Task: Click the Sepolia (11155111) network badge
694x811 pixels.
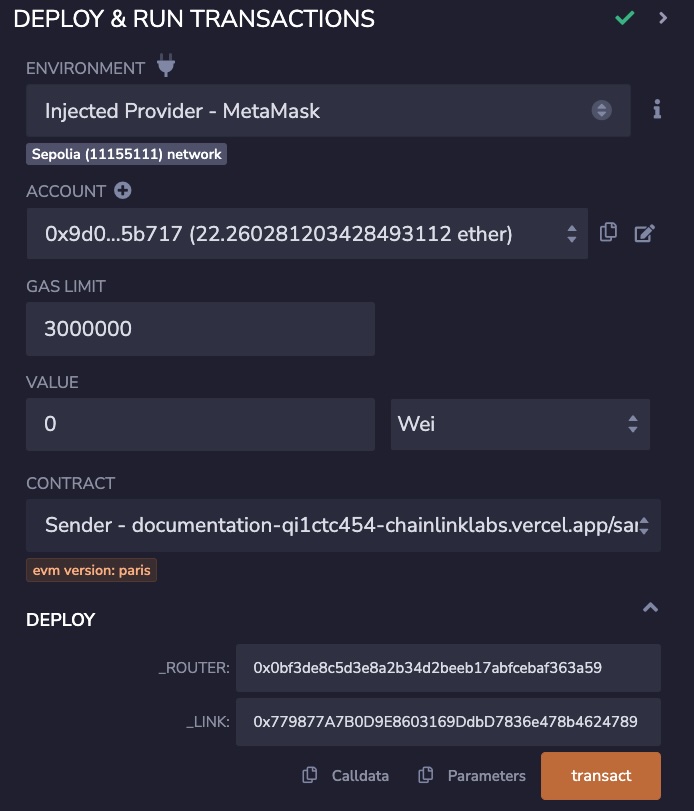Action: tap(127, 154)
